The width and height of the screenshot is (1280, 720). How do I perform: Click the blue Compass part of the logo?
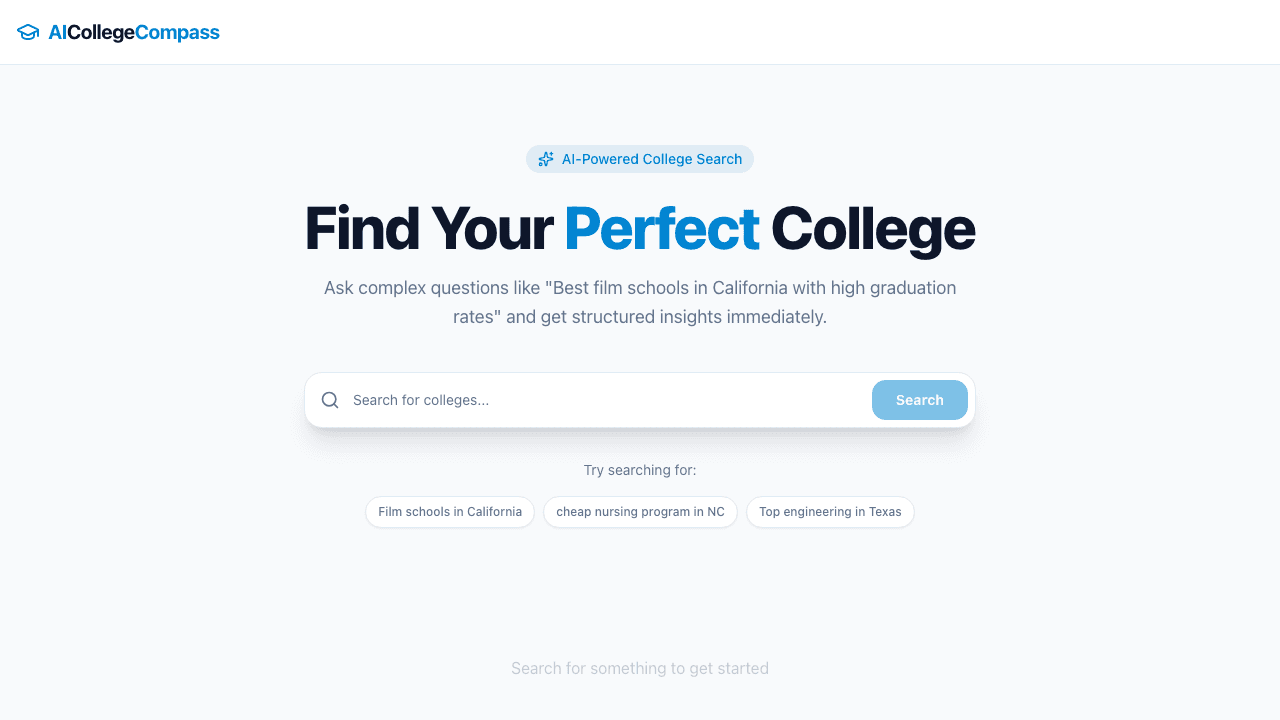[x=178, y=32]
